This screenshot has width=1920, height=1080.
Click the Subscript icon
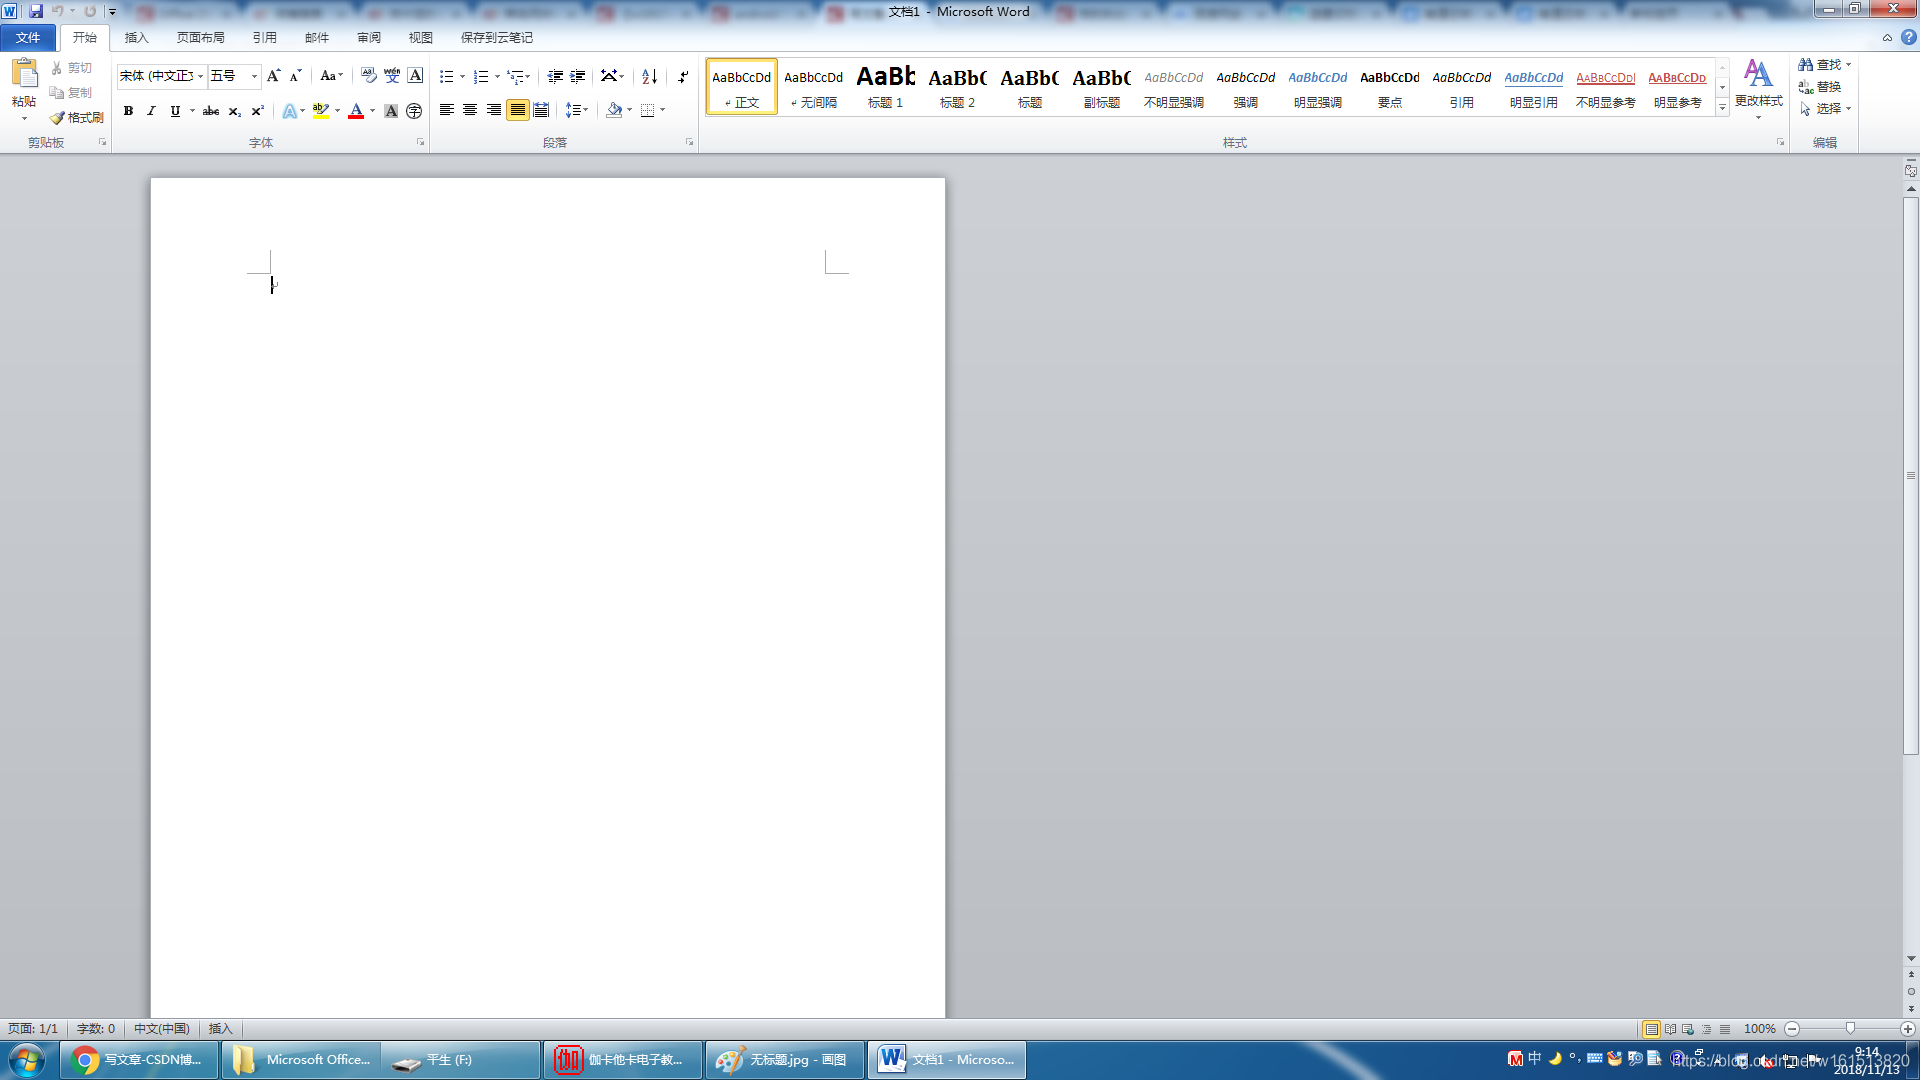point(234,111)
